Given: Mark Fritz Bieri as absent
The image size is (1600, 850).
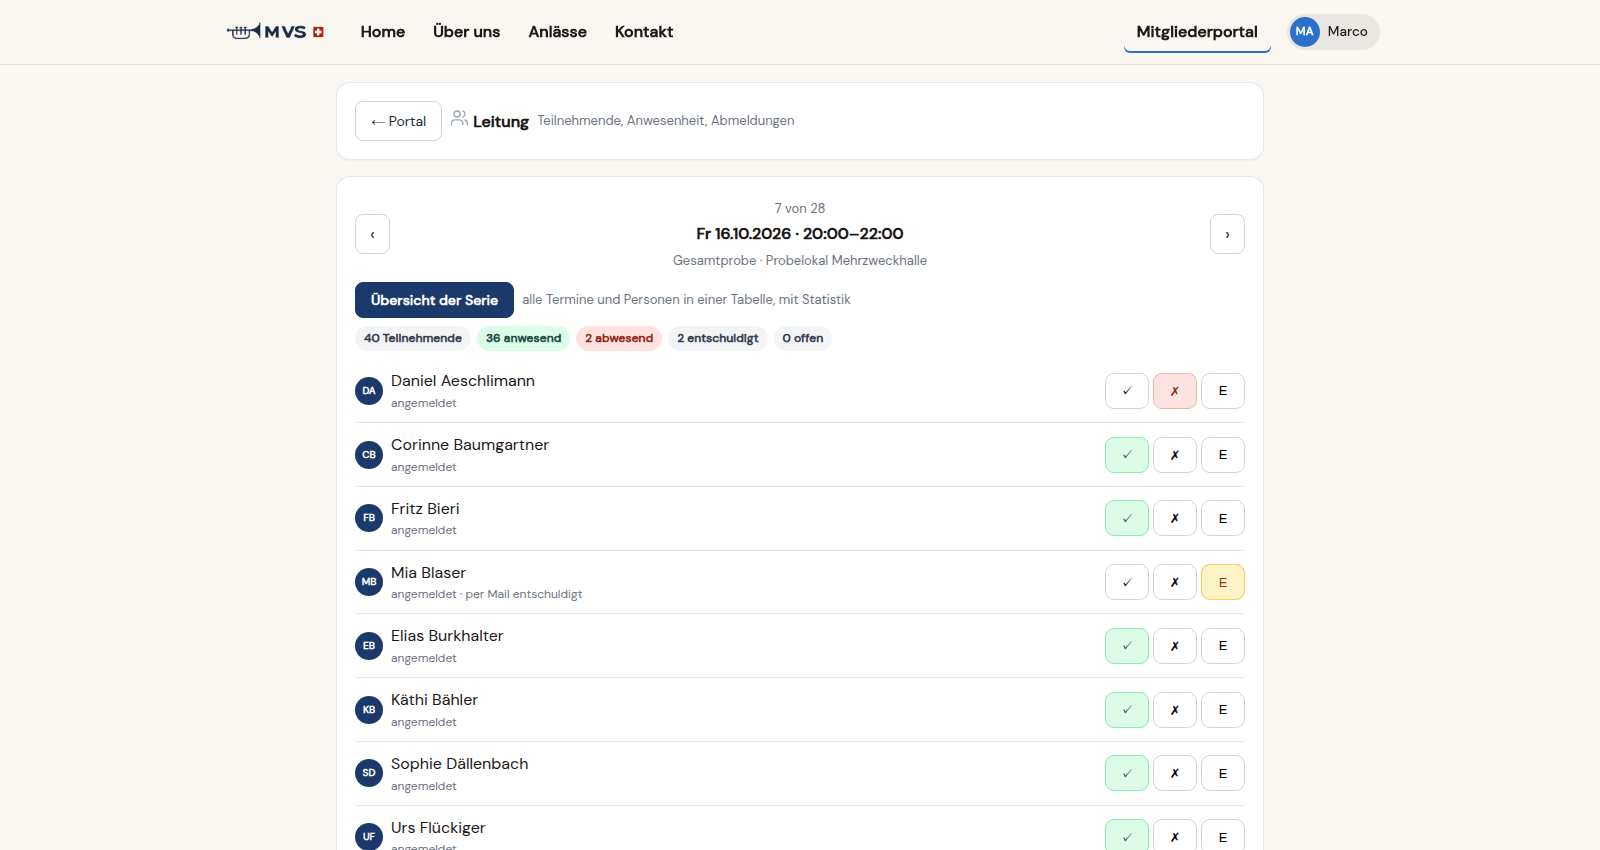Looking at the screenshot, I should click(1175, 518).
